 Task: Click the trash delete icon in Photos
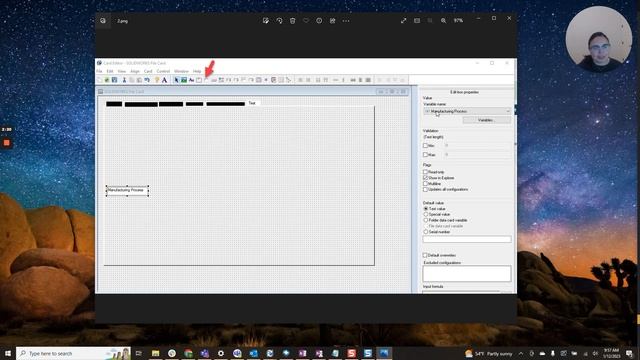[293, 20]
